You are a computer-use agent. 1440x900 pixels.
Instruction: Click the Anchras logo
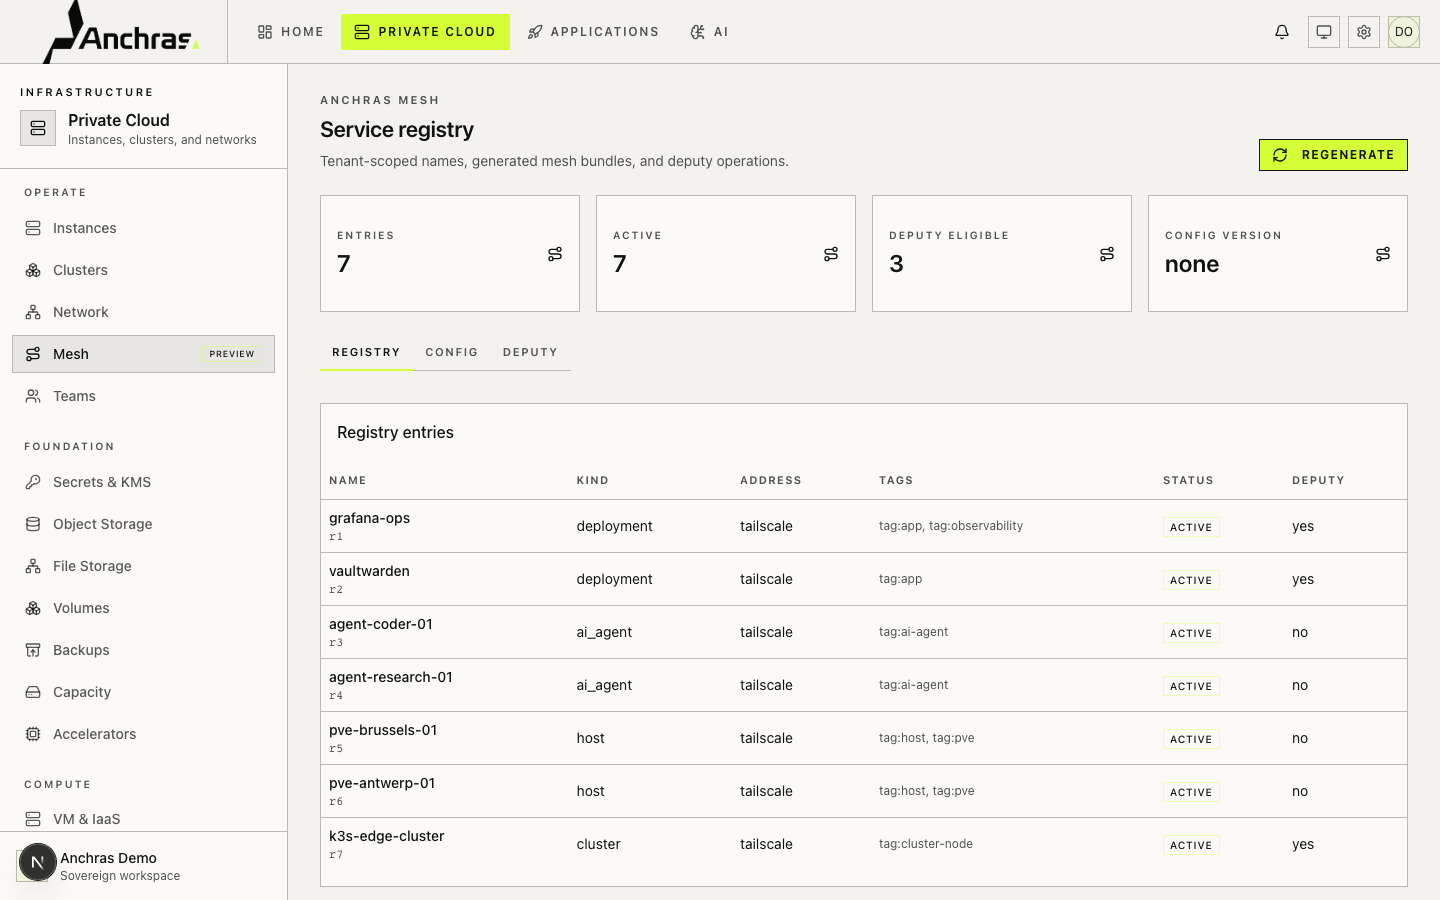pos(121,32)
